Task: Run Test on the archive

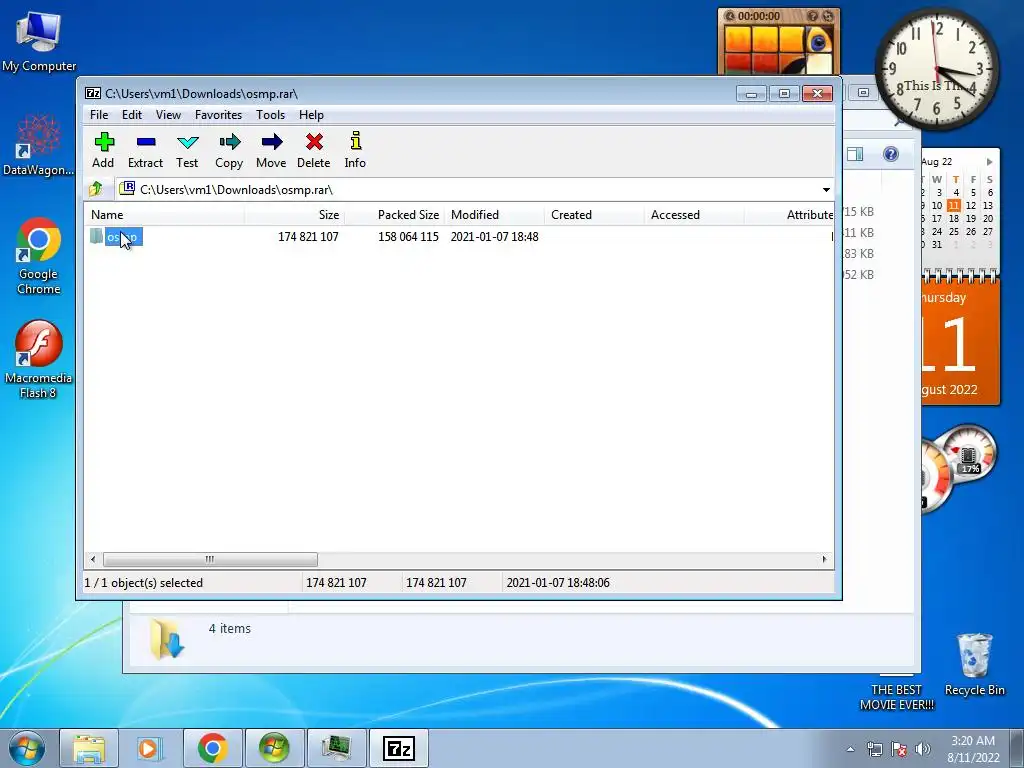Action: click(x=187, y=150)
